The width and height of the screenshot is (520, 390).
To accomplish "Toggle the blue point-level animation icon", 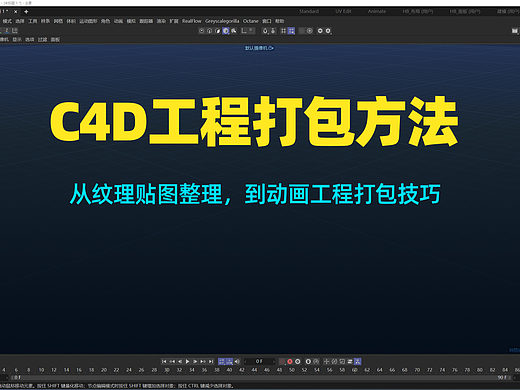I will [x=358, y=361].
